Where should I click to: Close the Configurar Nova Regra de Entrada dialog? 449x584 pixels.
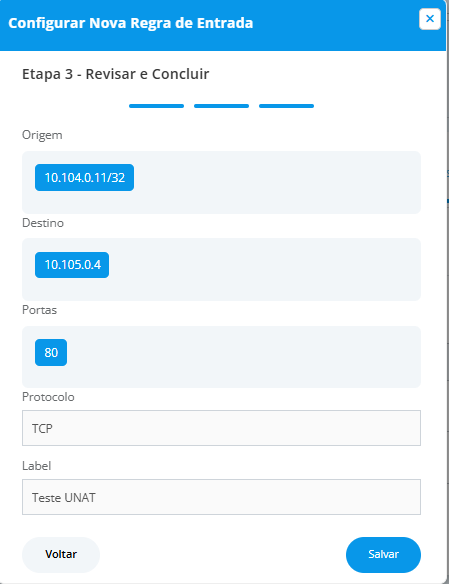(x=430, y=19)
